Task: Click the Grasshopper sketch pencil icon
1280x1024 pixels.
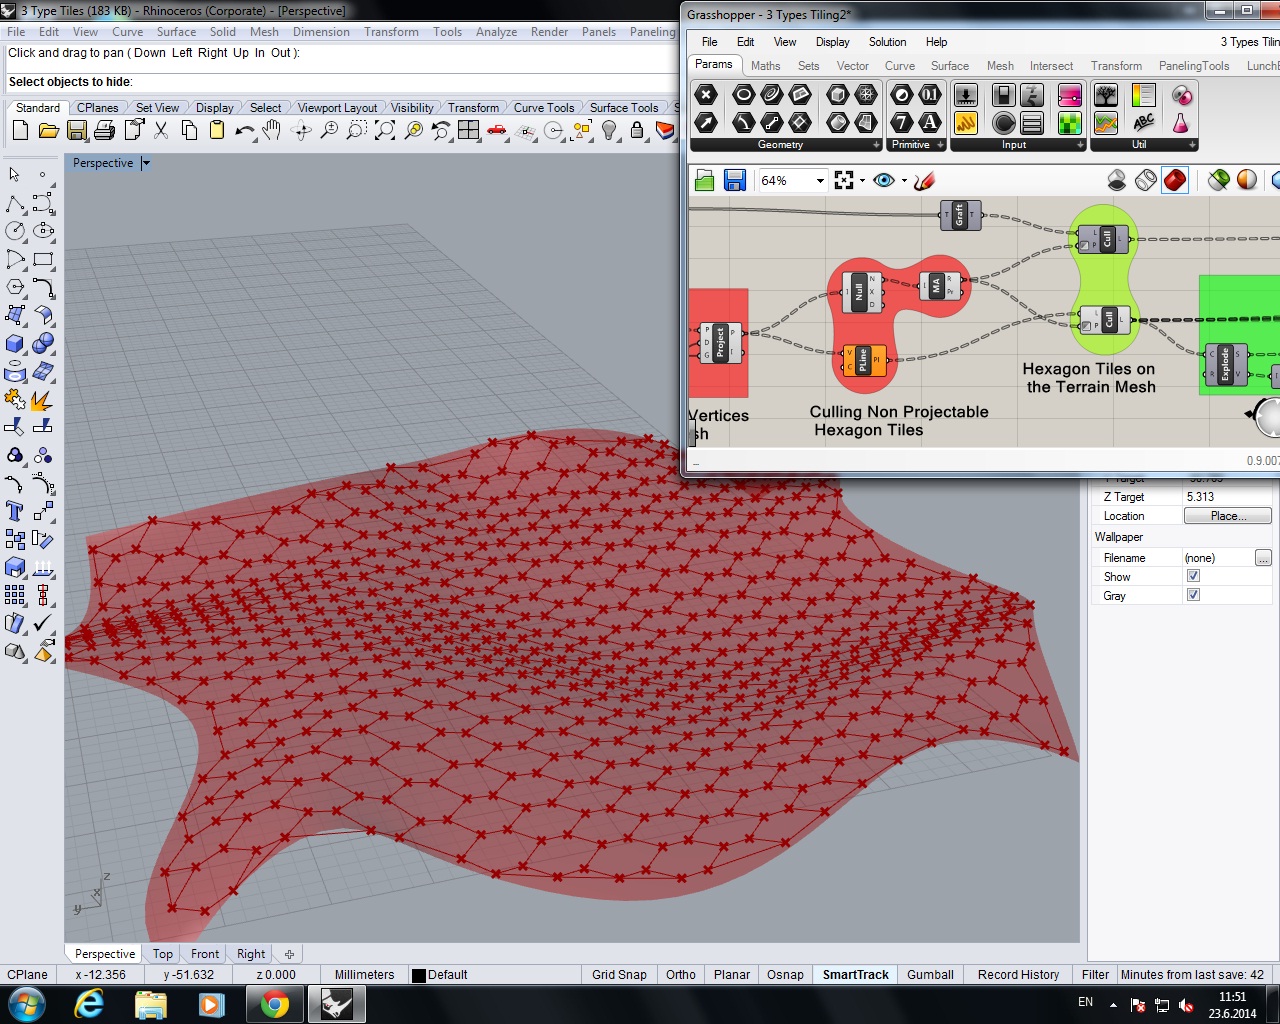Action: pos(925,180)
